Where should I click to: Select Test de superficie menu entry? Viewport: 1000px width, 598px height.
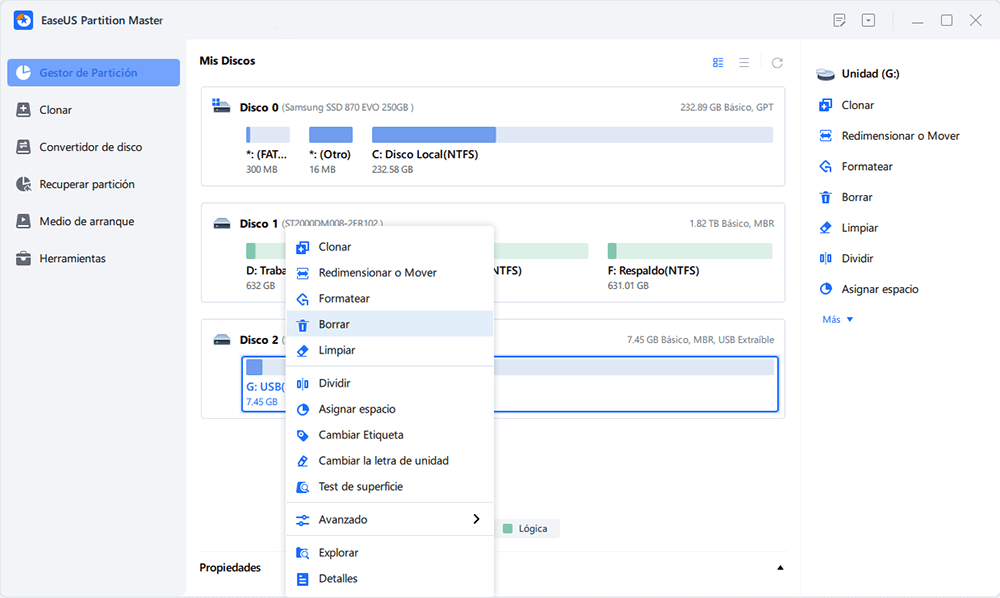tap(390, 486)
